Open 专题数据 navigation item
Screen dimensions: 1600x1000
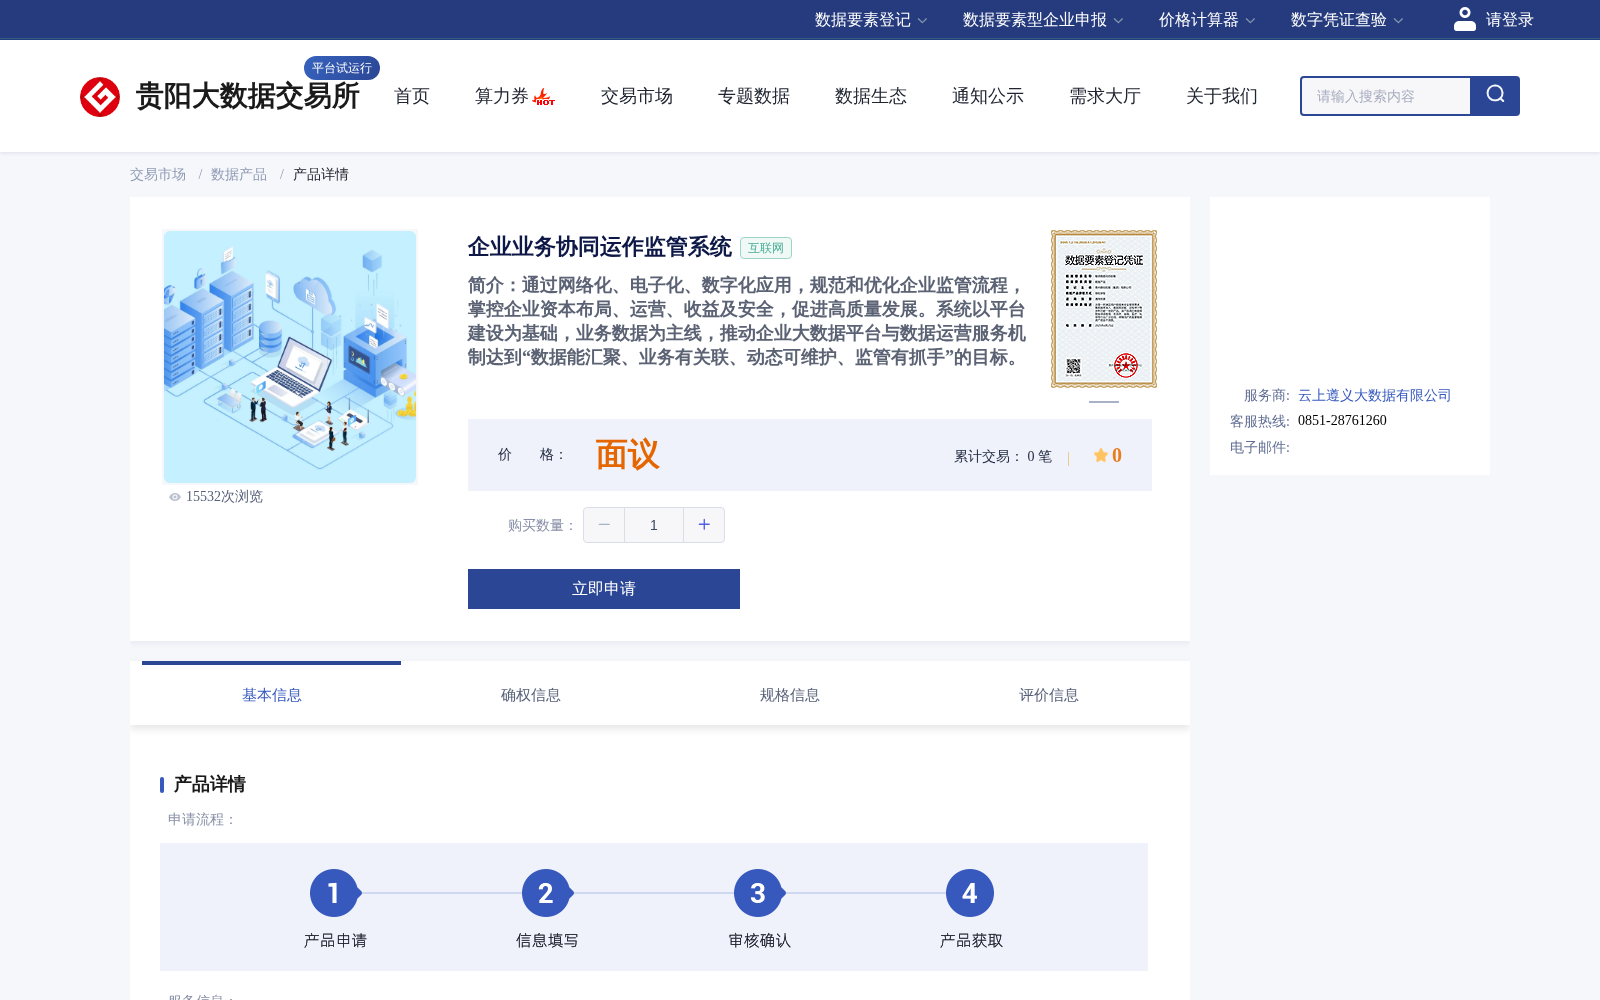754,96
